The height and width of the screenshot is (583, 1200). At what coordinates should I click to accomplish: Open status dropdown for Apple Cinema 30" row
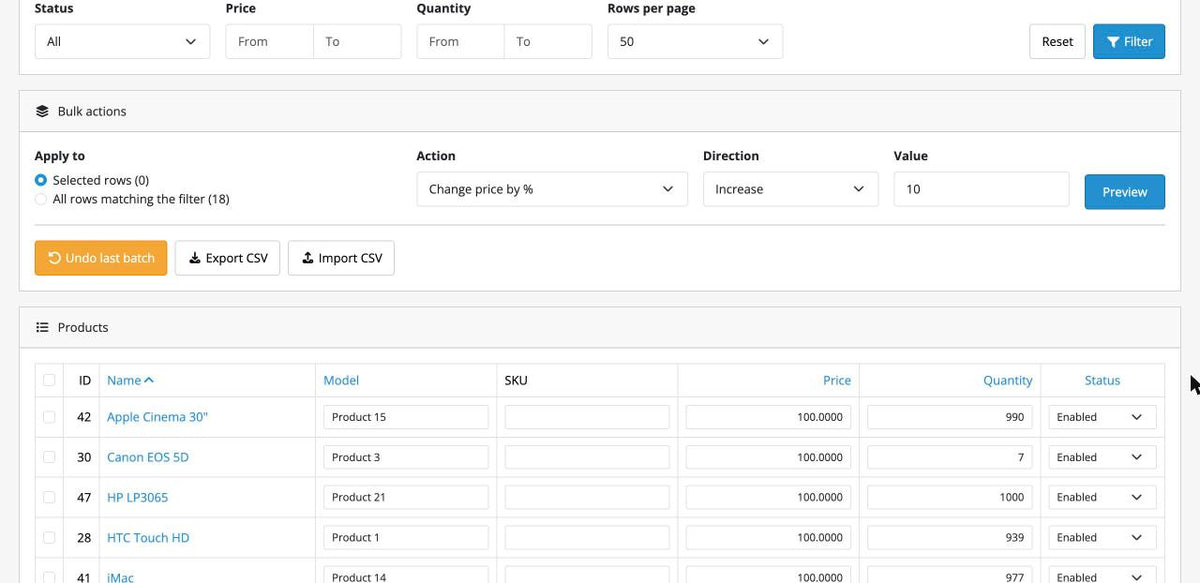point(1102,417)
